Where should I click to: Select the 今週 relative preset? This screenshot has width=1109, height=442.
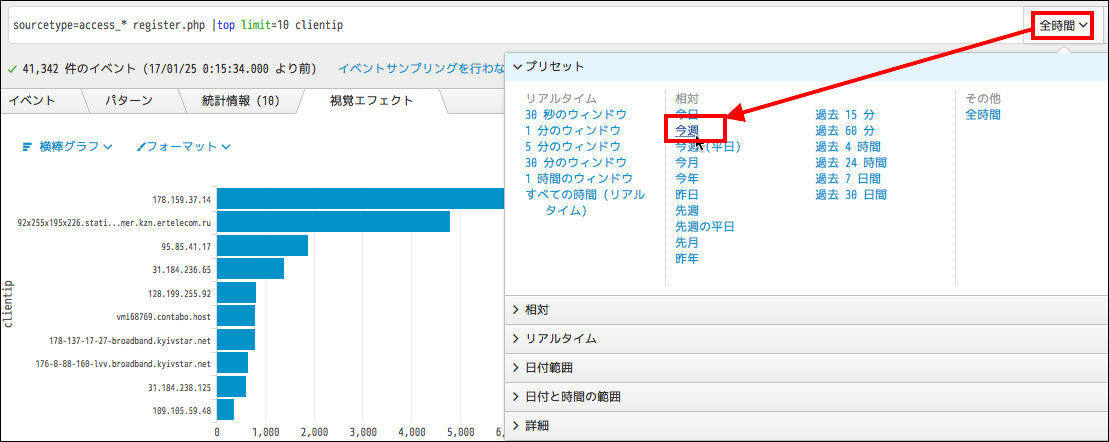click(687, 130)
